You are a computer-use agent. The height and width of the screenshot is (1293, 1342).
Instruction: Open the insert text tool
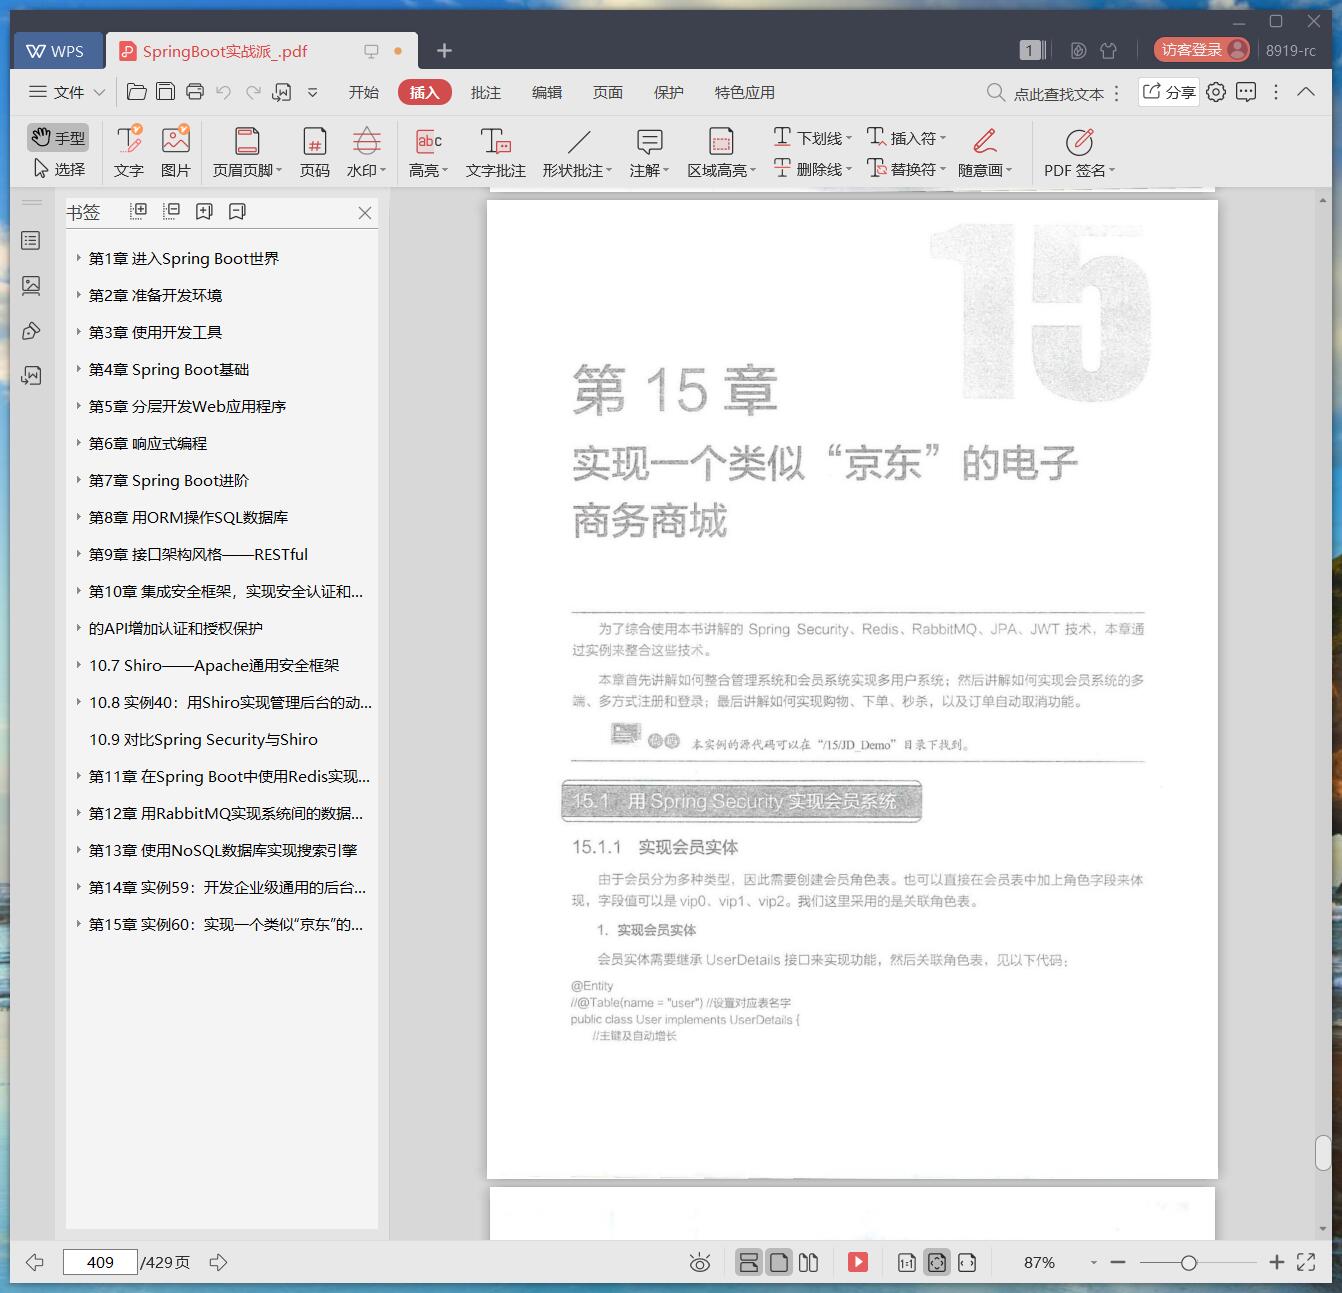pyautogui.click(x=129, y=152)
